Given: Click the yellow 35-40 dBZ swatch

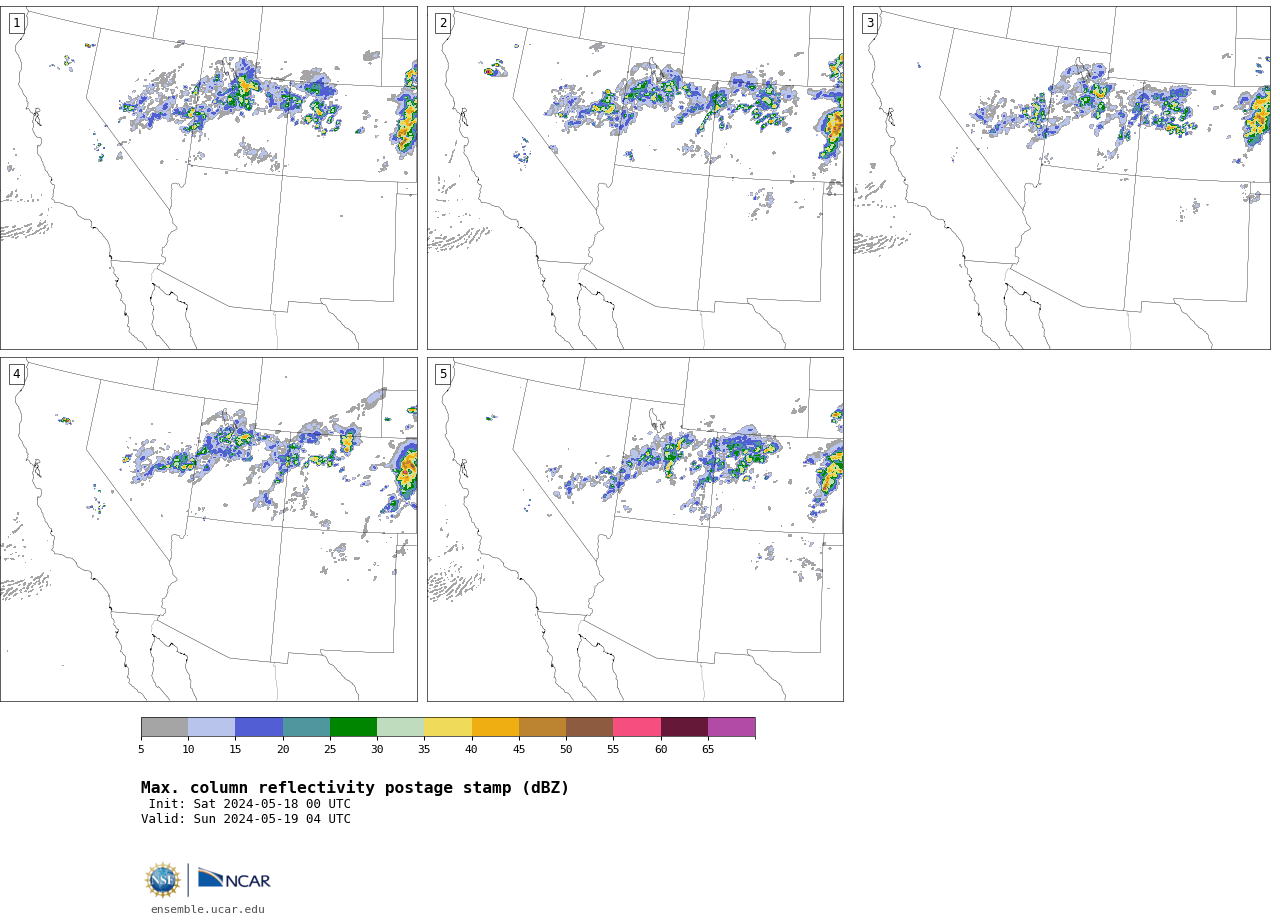Looking at the screenshot, I should pos(448,727).
